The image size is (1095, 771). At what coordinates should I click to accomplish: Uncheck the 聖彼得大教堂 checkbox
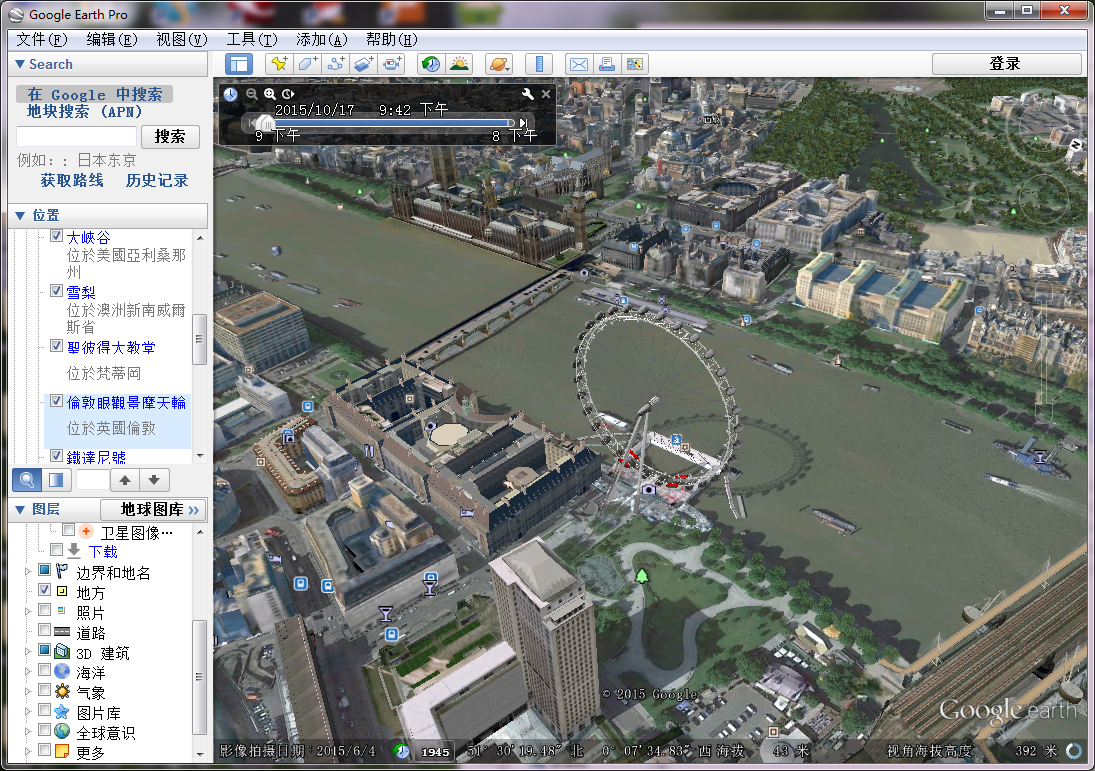[x=57, y=346]
